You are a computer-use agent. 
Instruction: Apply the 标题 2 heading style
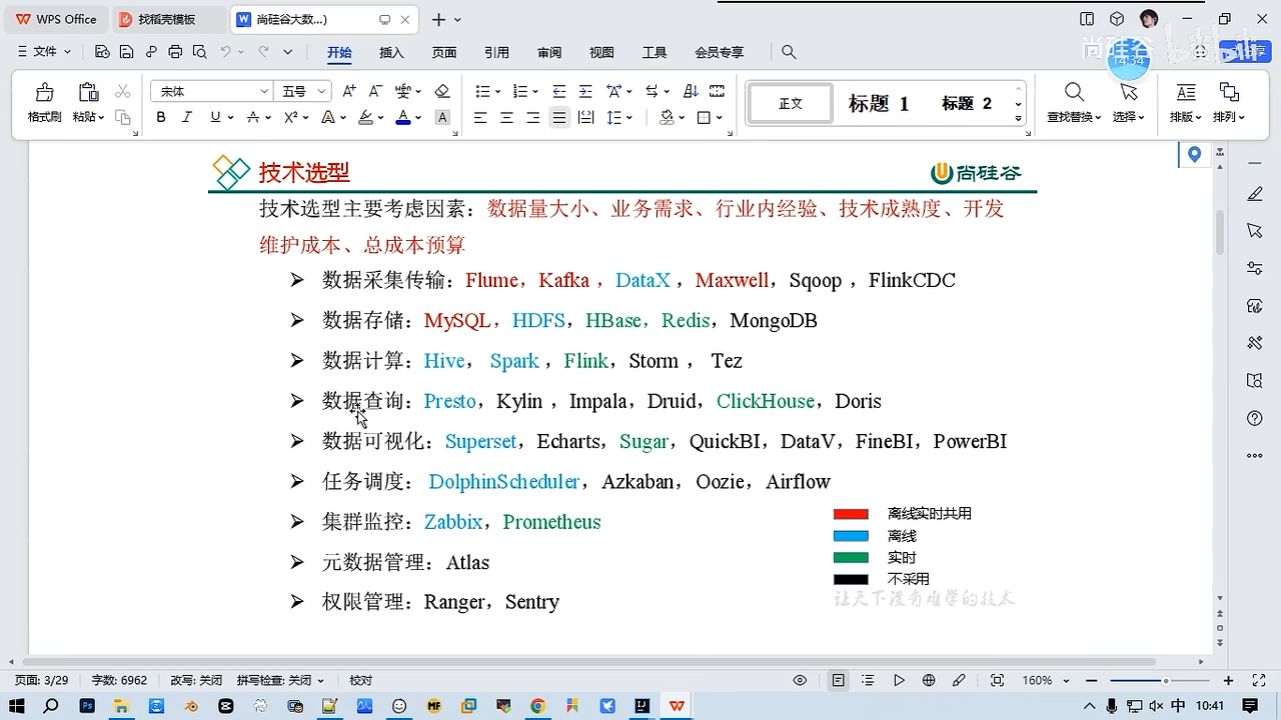966,103
